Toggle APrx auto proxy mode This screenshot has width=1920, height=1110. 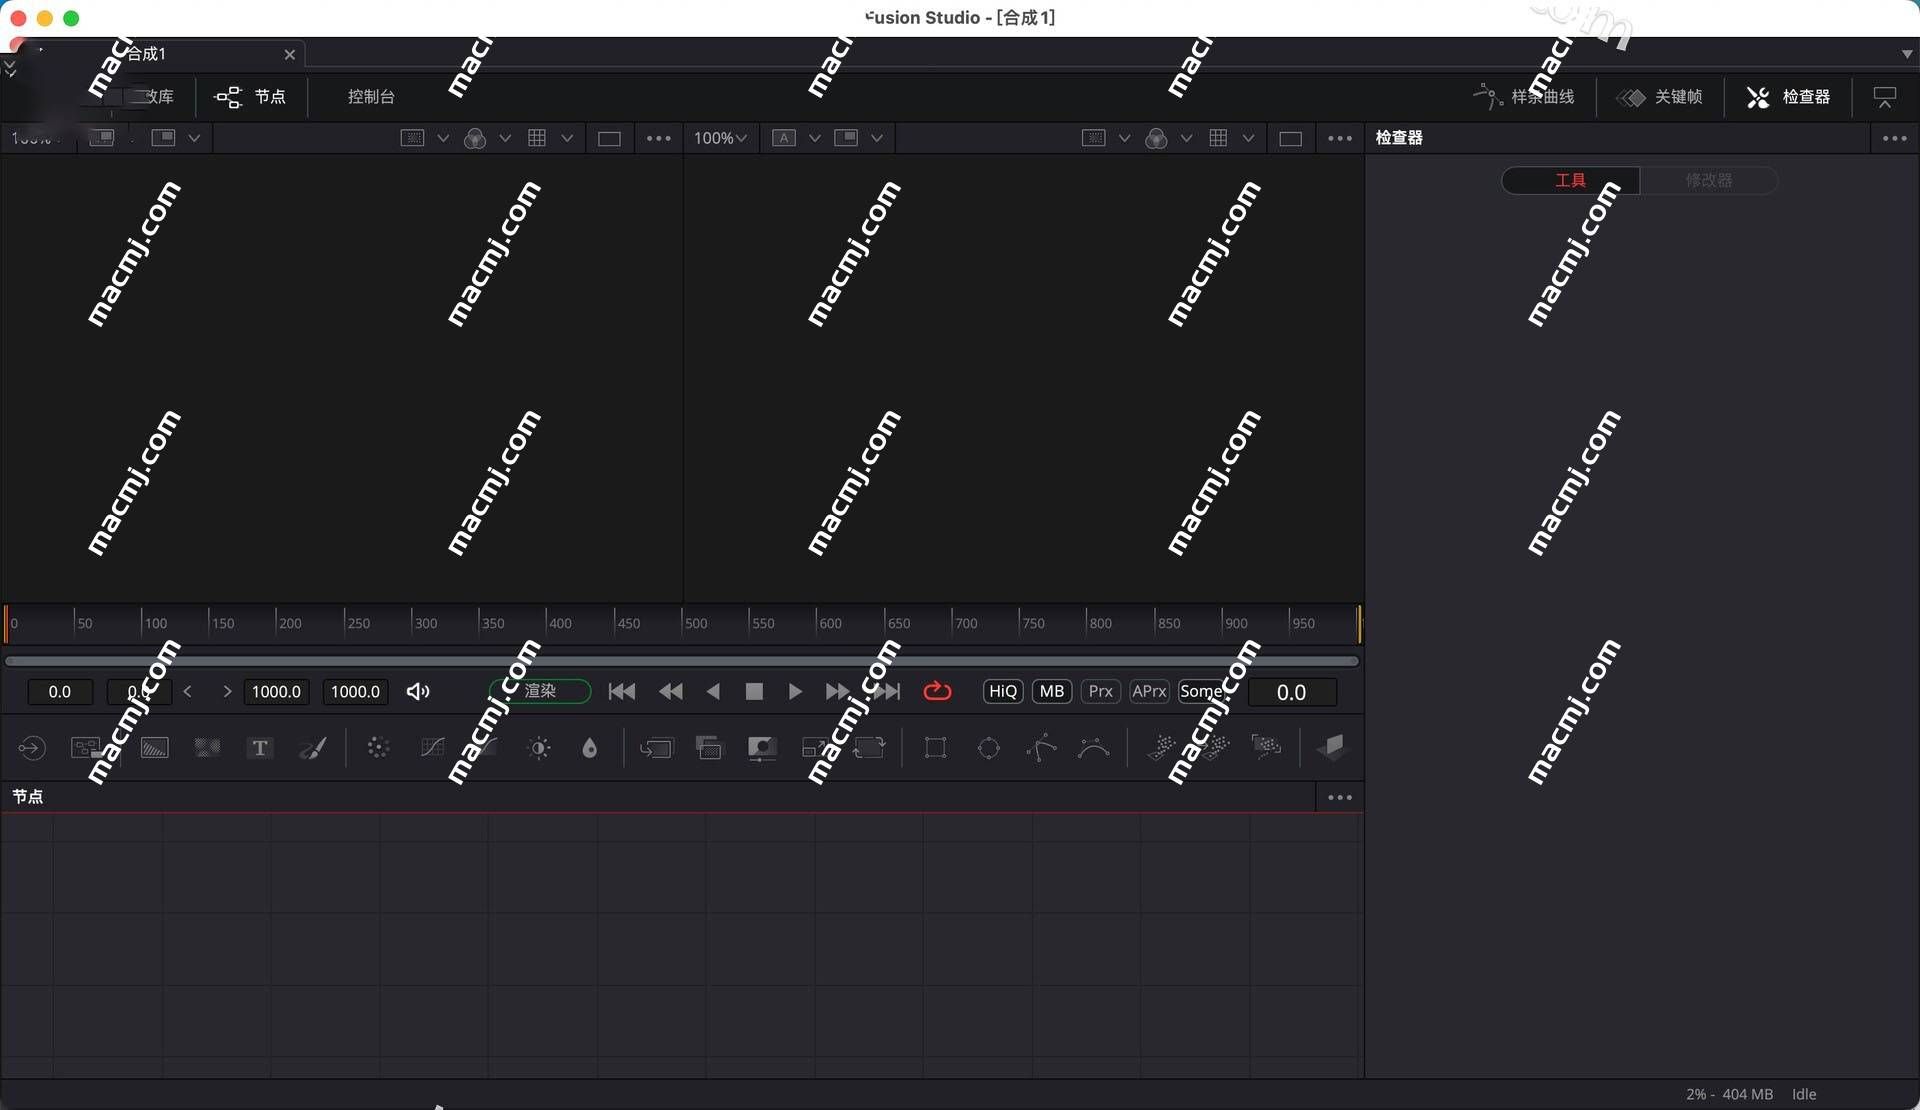1149,691
